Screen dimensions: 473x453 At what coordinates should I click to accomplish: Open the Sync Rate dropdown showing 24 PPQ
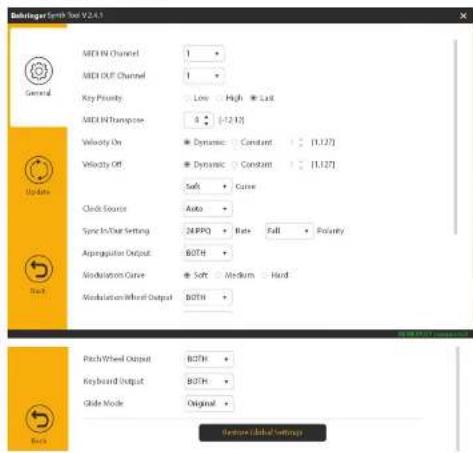tap(208, 231)
